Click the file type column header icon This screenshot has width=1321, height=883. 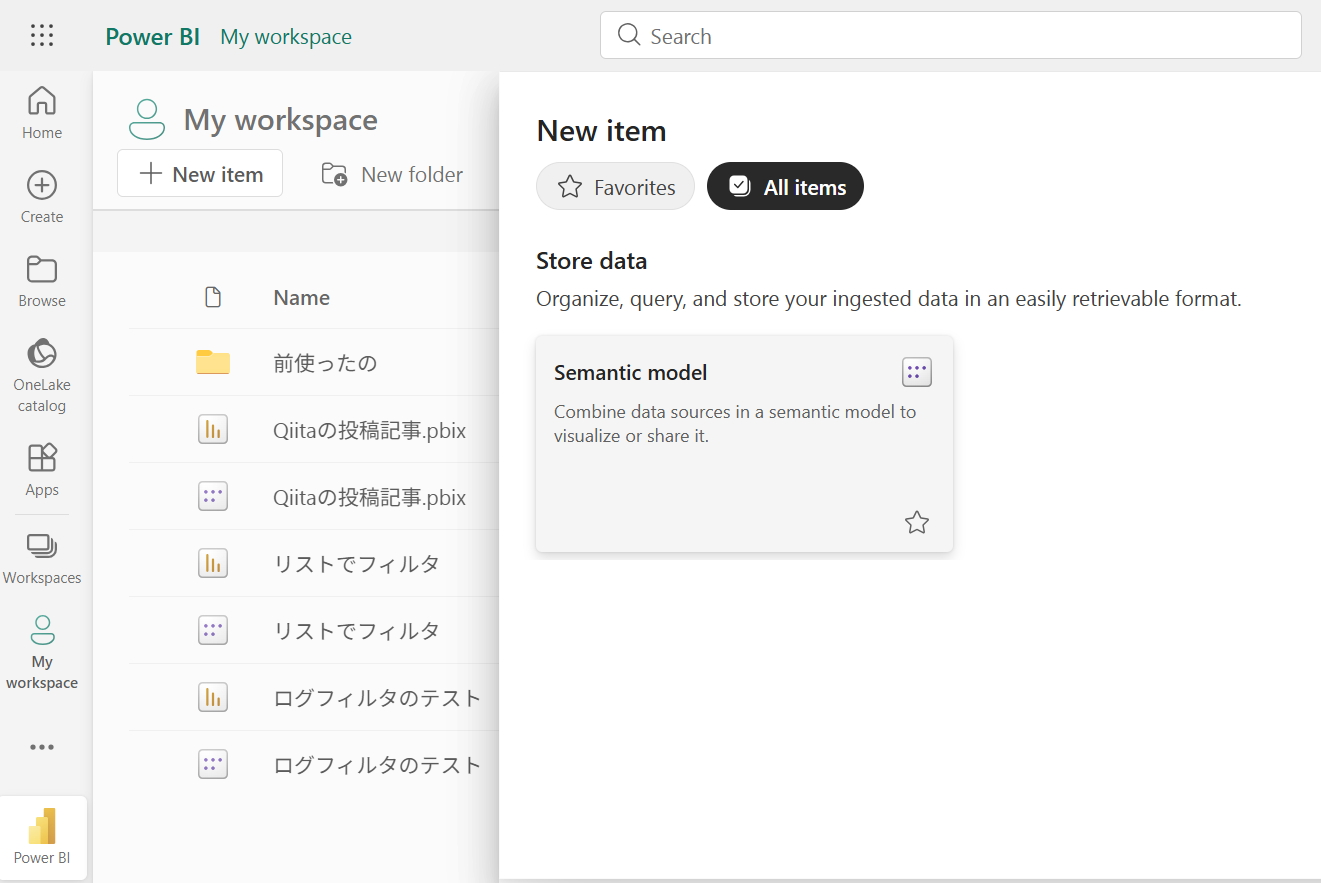tap(212, 297)
